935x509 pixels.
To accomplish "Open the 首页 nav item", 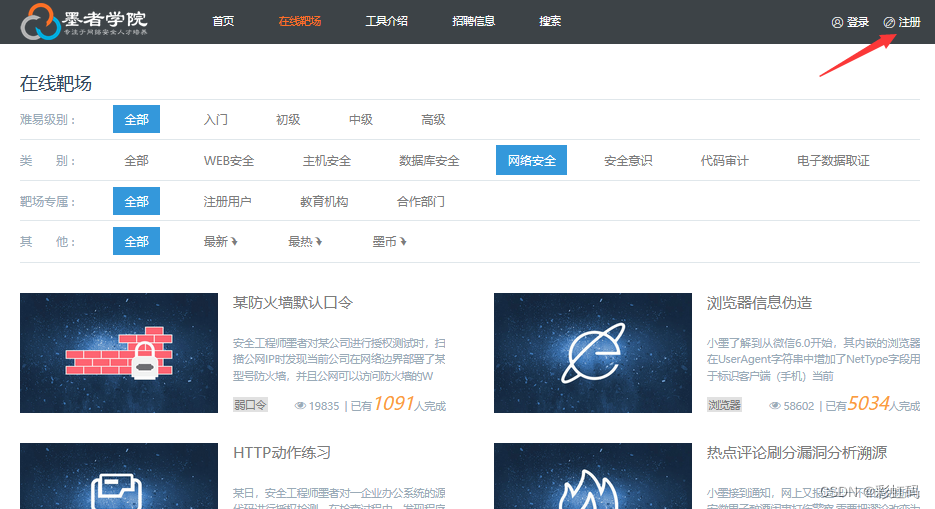I will click(x=223, y=21).
